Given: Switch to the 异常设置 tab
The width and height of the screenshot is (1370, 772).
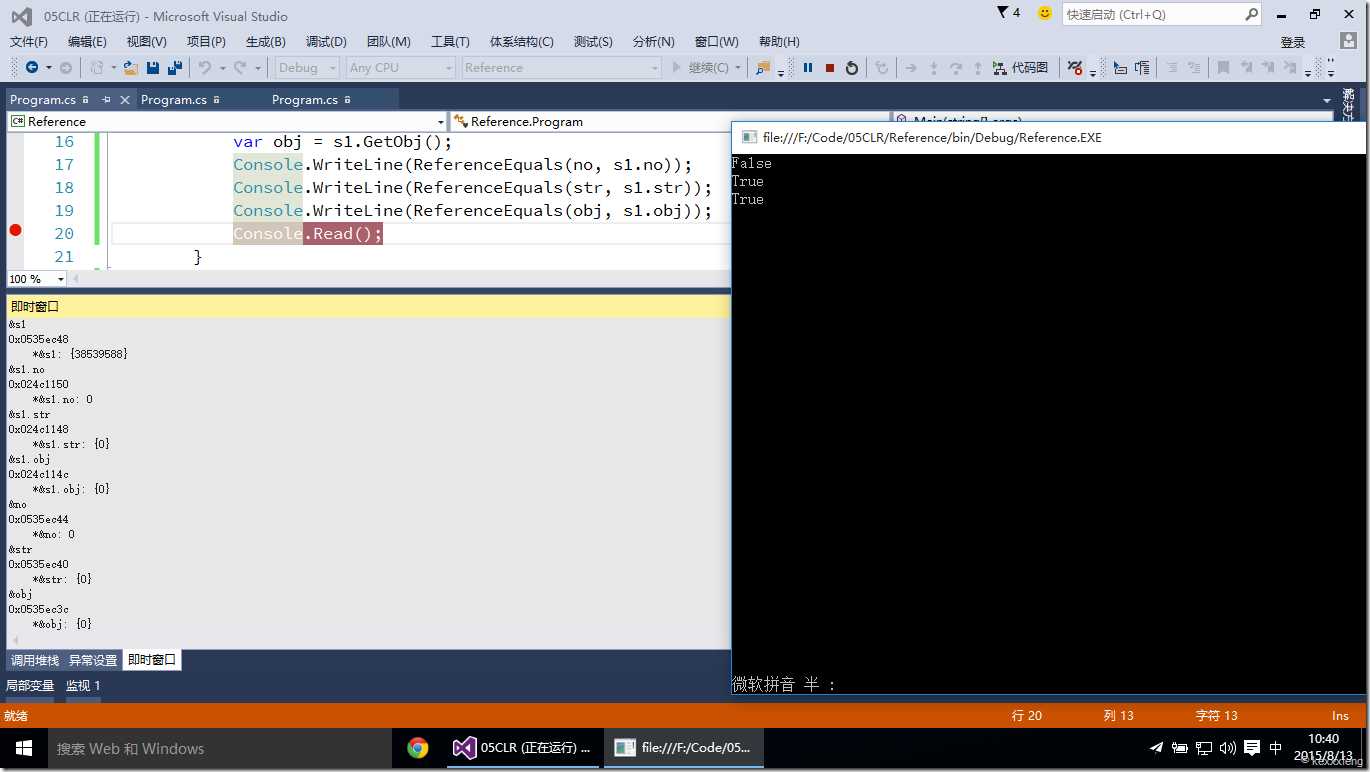Looking at the screenshot, I should click(93, 660).
